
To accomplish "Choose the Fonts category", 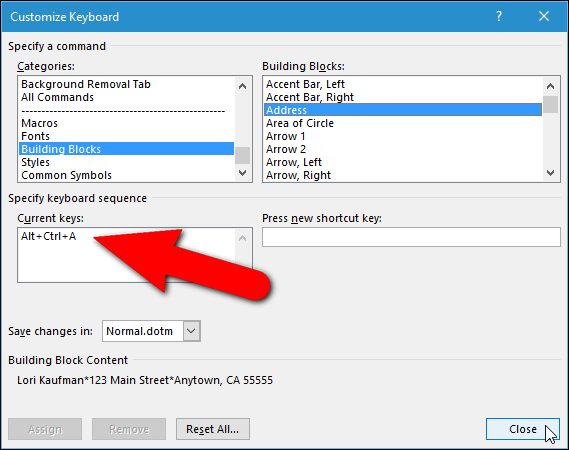I will tap(35, 136).
